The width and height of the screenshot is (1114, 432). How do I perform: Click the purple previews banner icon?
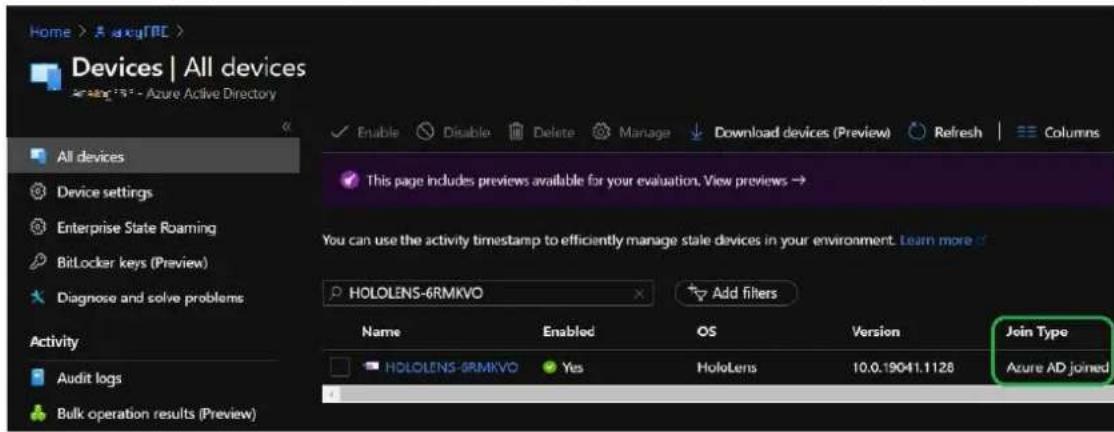[x=347, y=180]
